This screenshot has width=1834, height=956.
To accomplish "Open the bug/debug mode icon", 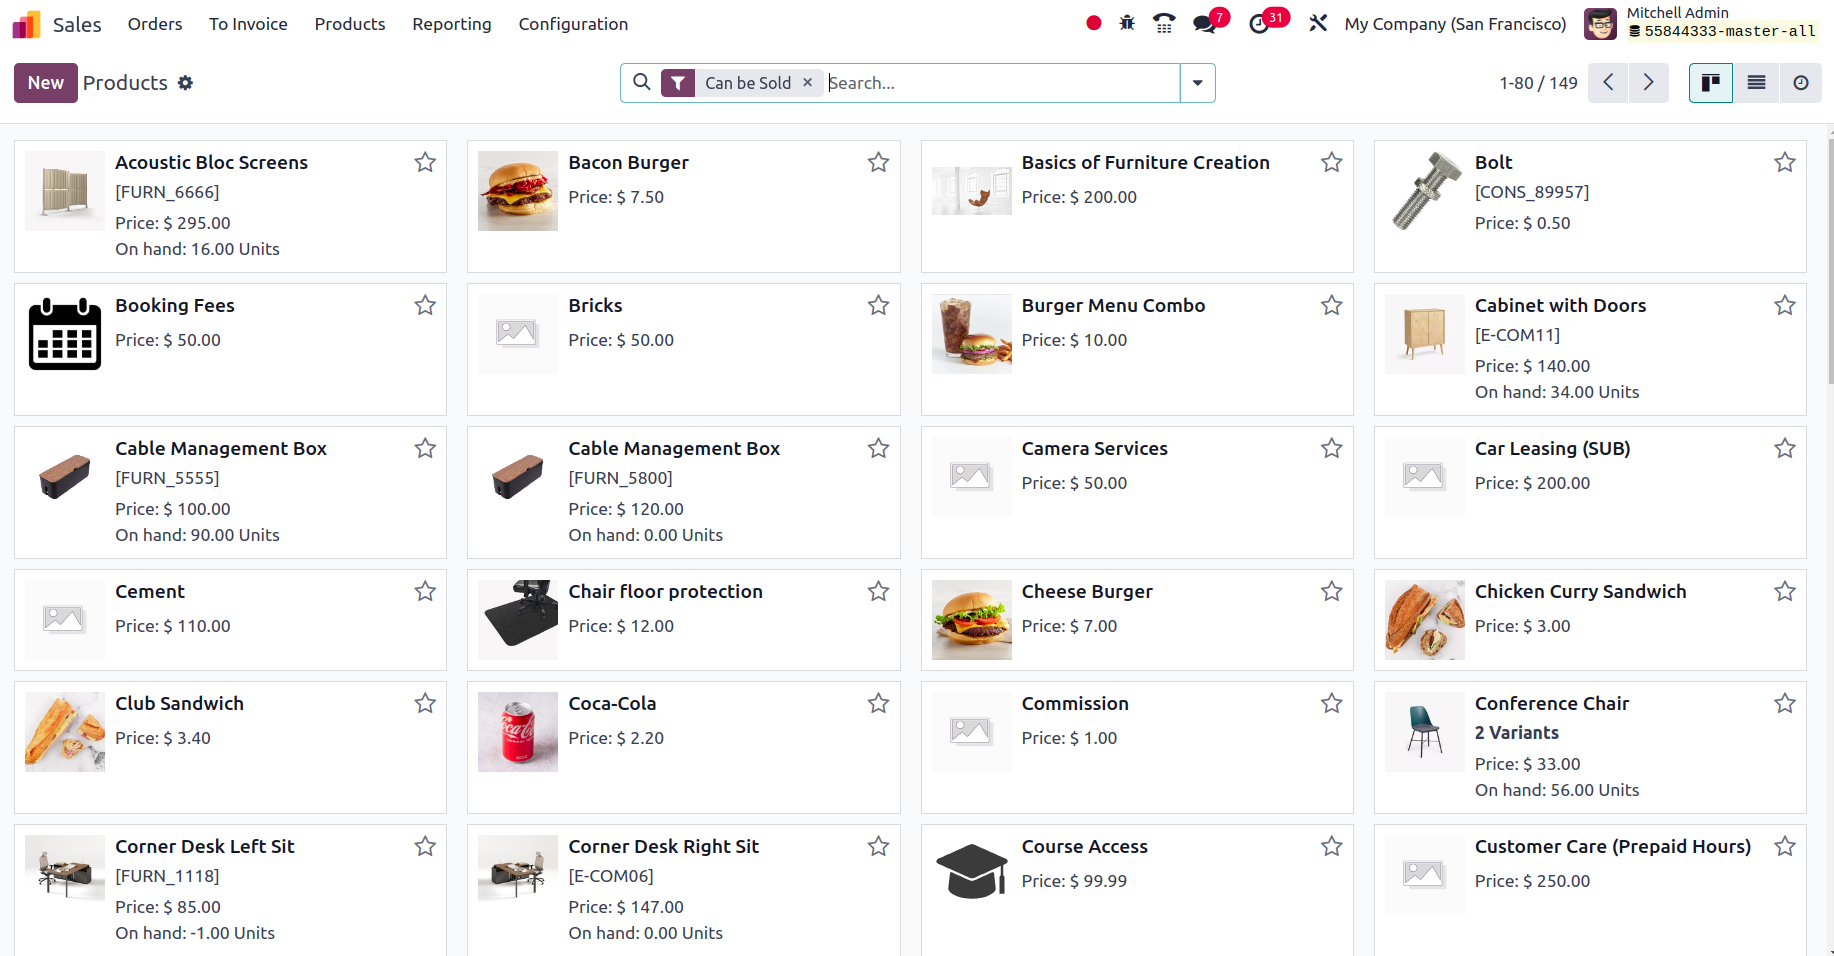I will 1127,23.
